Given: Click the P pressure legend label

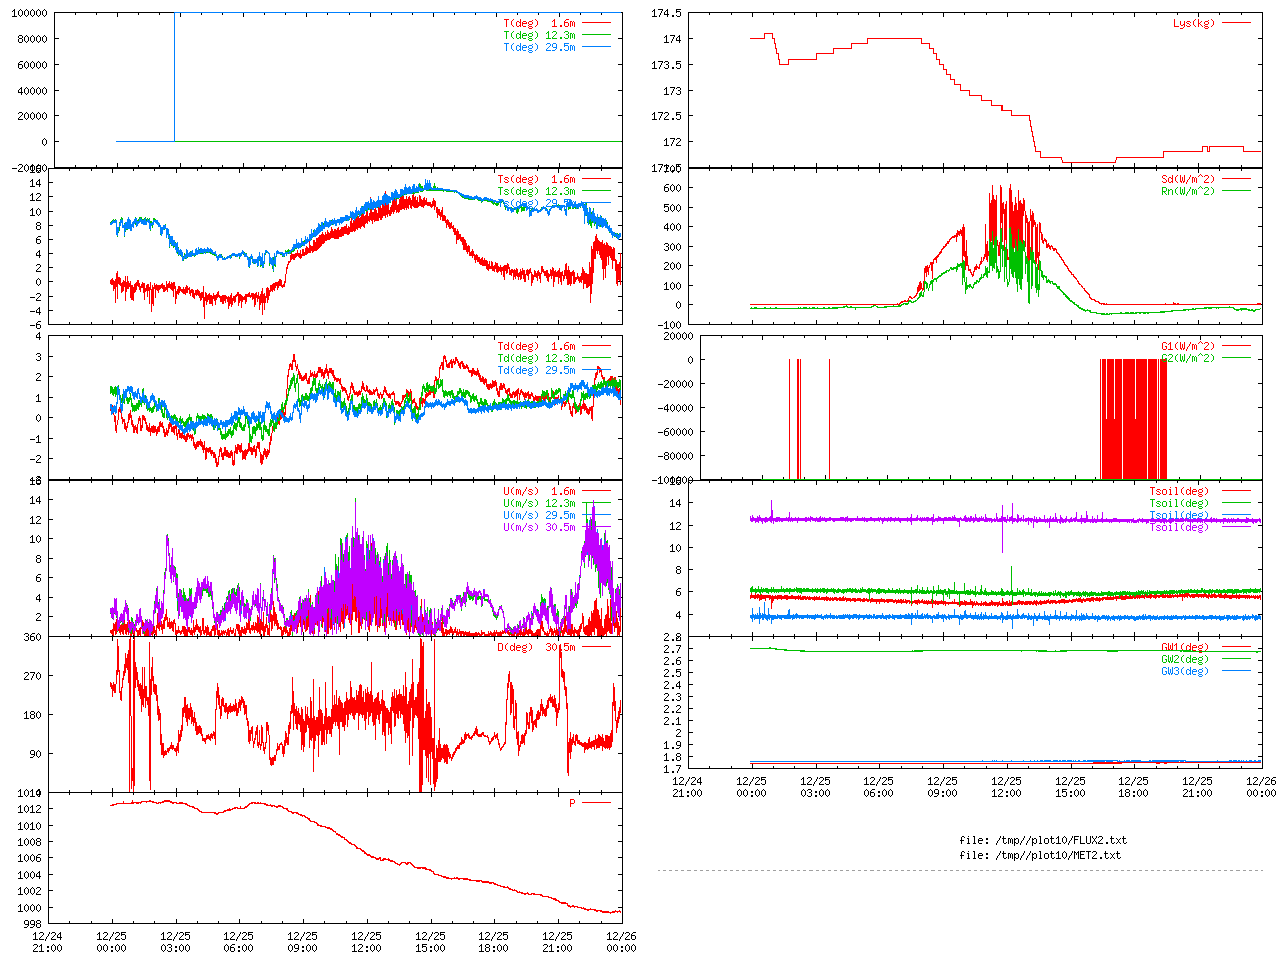Looking at the screenshot, I should 572,803.
